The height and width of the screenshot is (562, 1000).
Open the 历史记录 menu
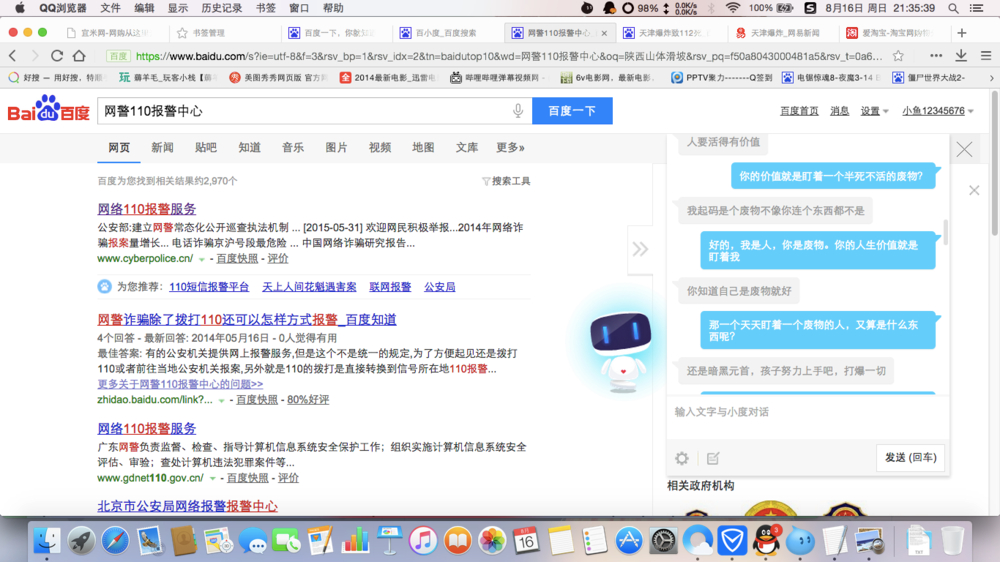221,8
